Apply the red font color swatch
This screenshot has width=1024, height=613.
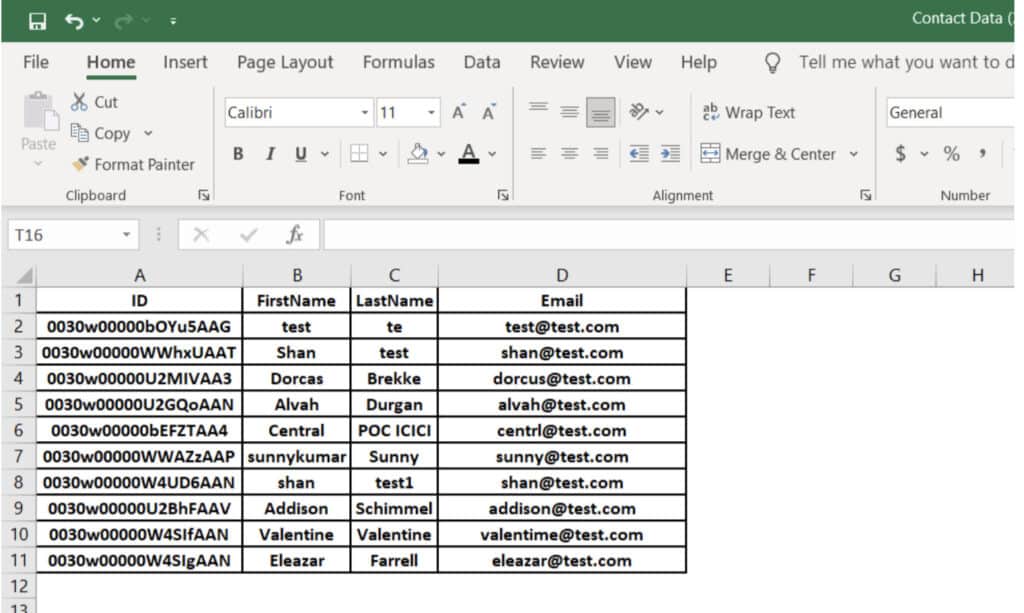(468, 154)
